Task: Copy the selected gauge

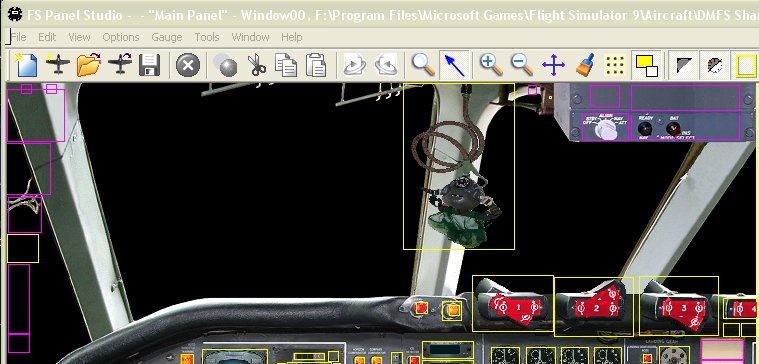Action: click(x=286, y=65)
